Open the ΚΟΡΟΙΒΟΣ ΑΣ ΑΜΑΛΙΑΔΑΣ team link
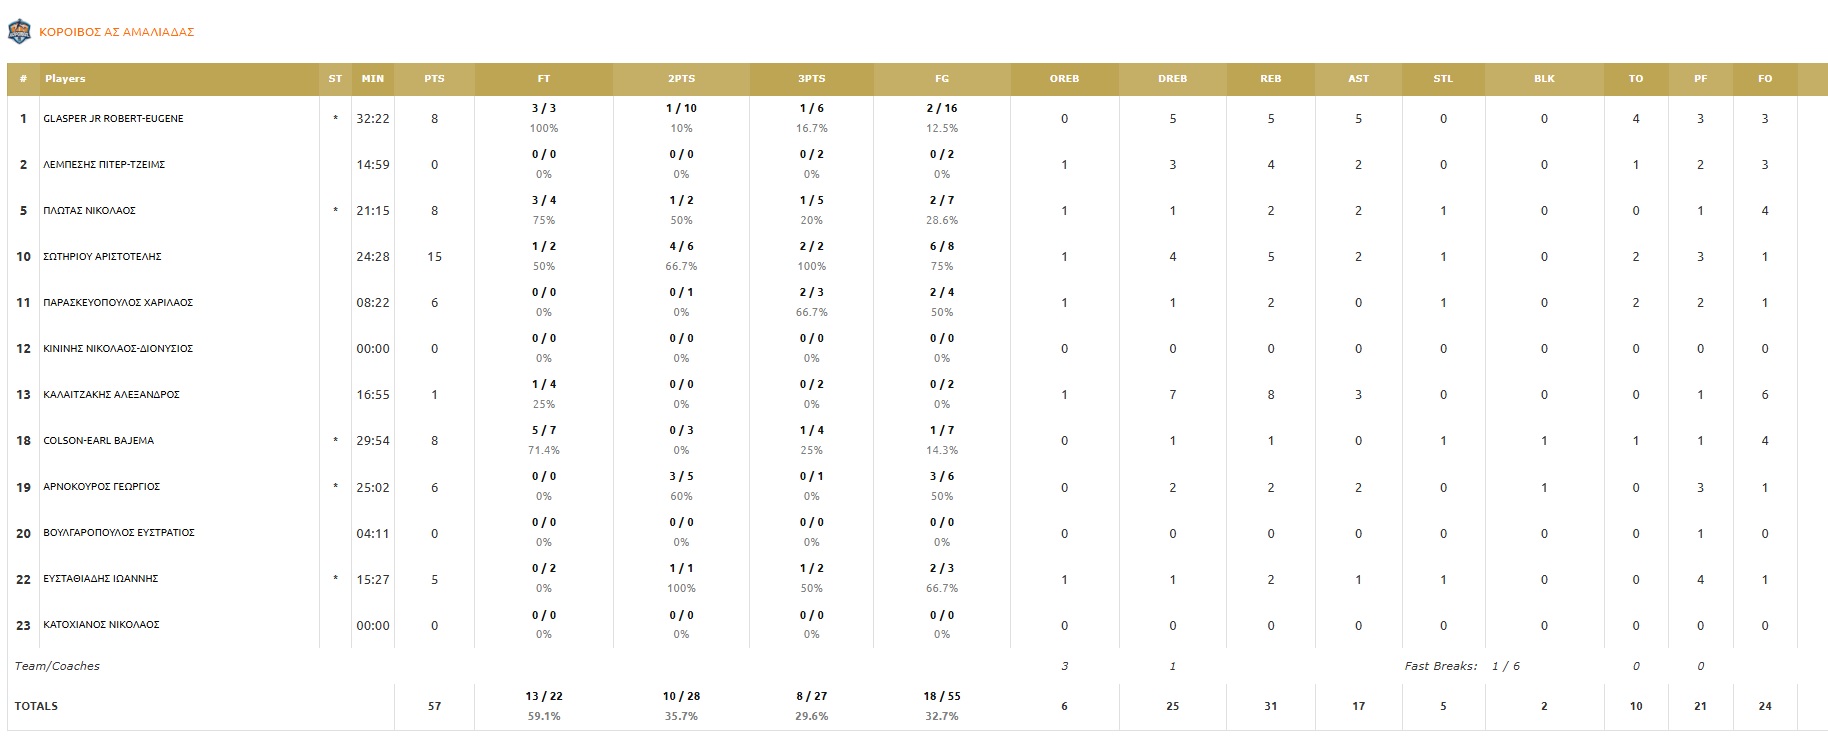Screen dimensions: 1828x749 click(x=116, y=32)
